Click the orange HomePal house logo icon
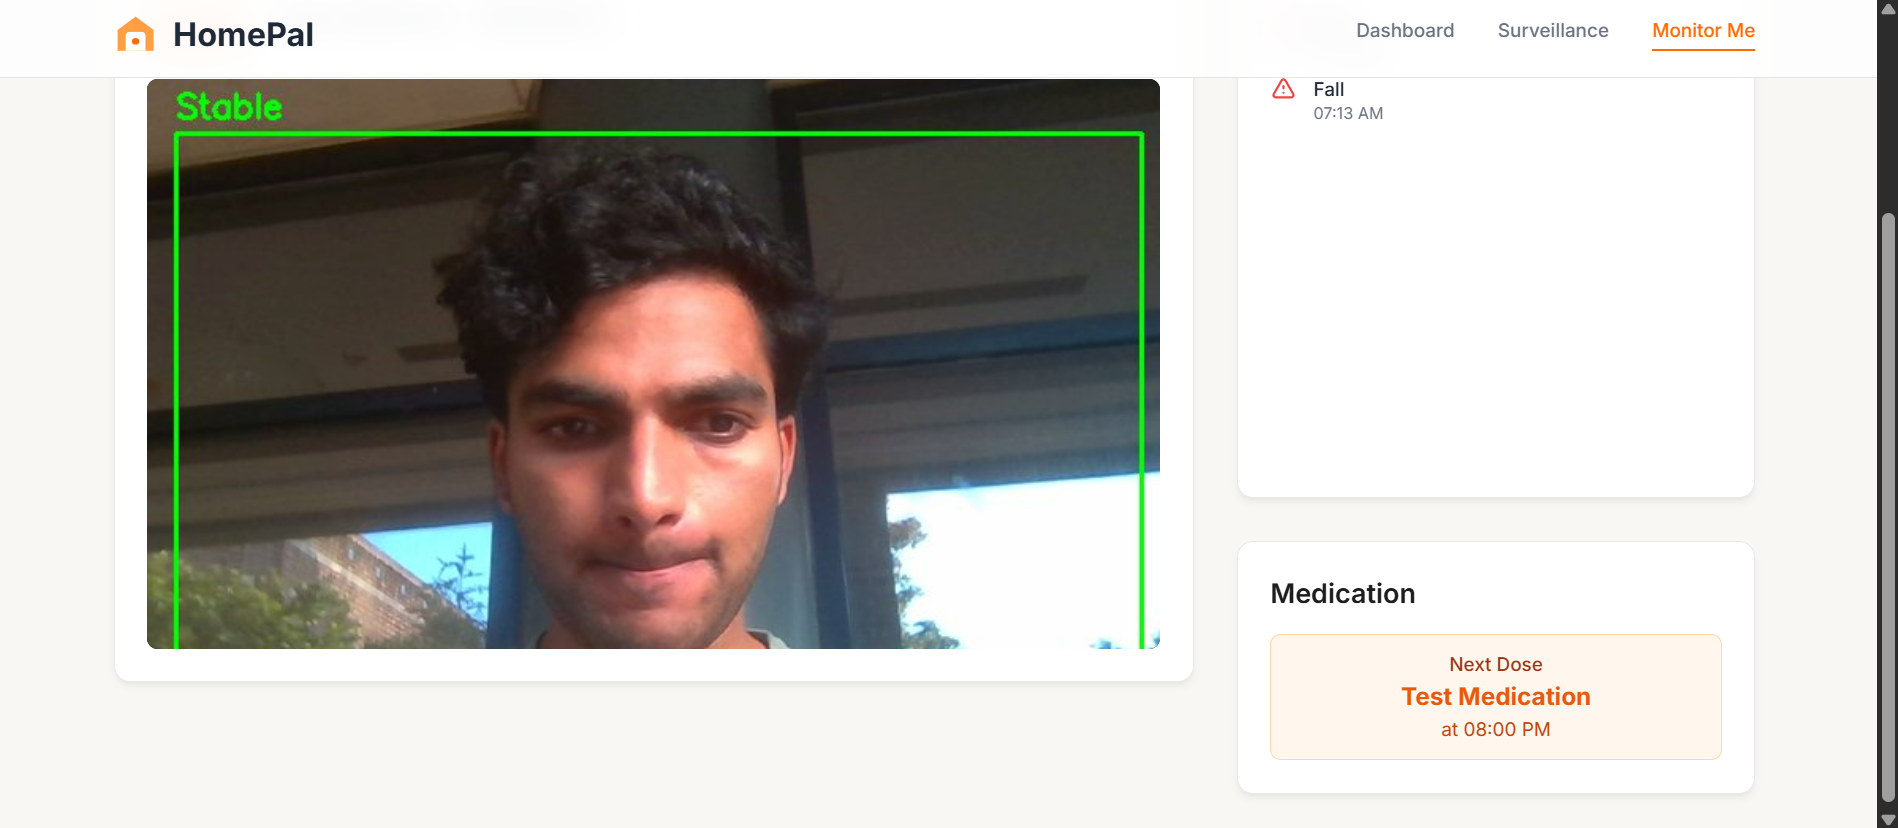Screen dimensions: 1898x828 click(136, 34)
